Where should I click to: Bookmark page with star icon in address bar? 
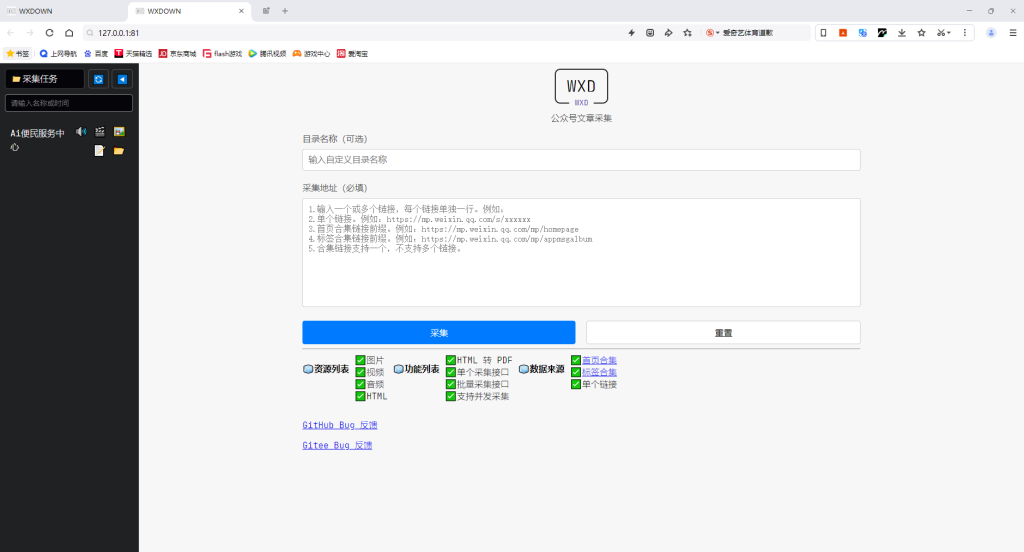point(688,33)
